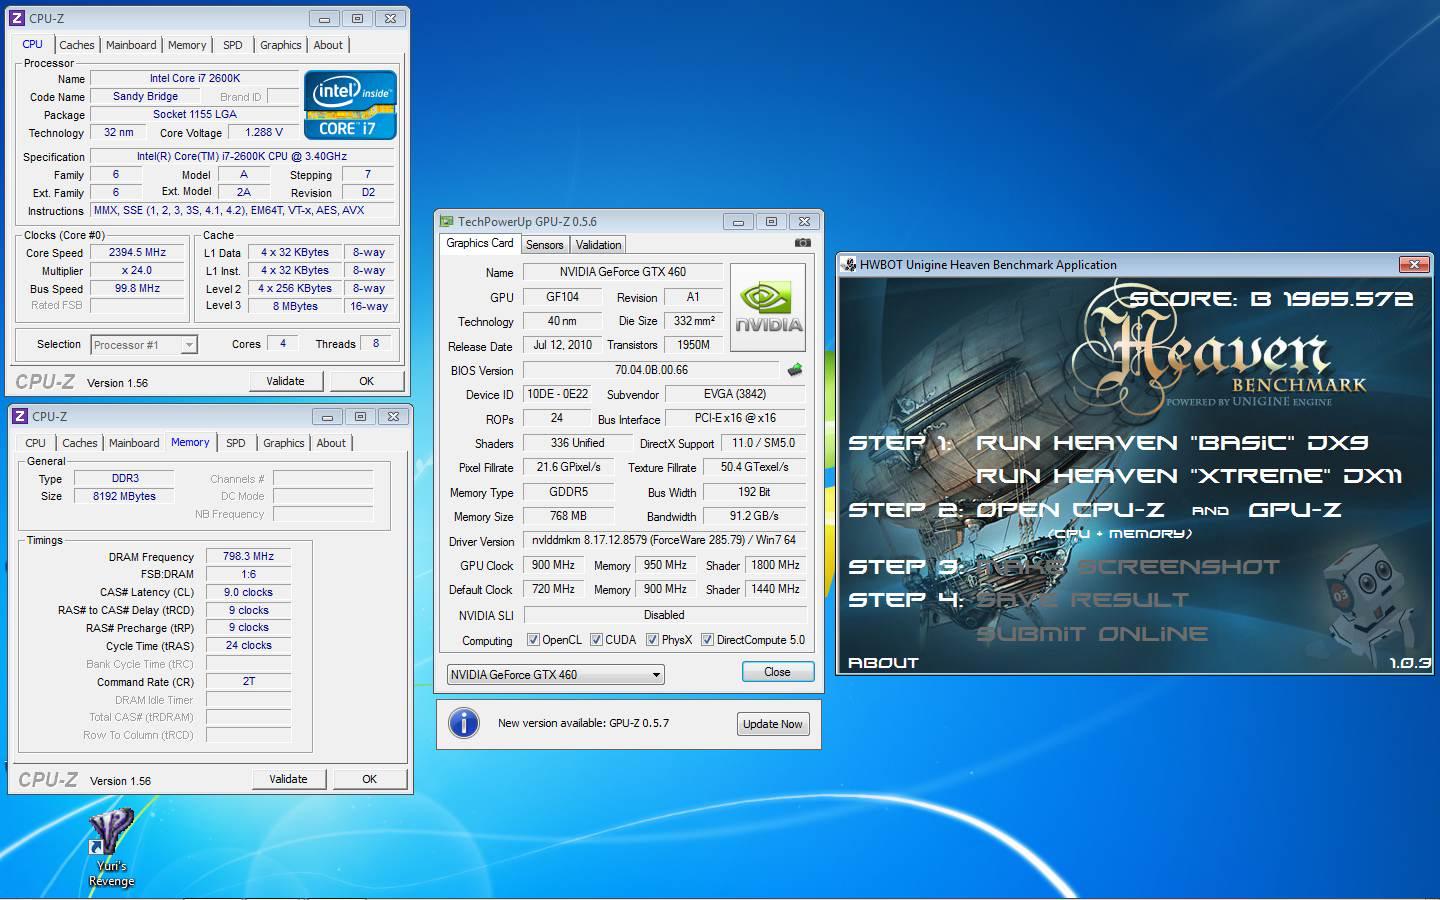The image size is (1440, 900).
Task: Switch to Mainboard tab in top CPU-Z window
Action: click(x=131, y=45)
